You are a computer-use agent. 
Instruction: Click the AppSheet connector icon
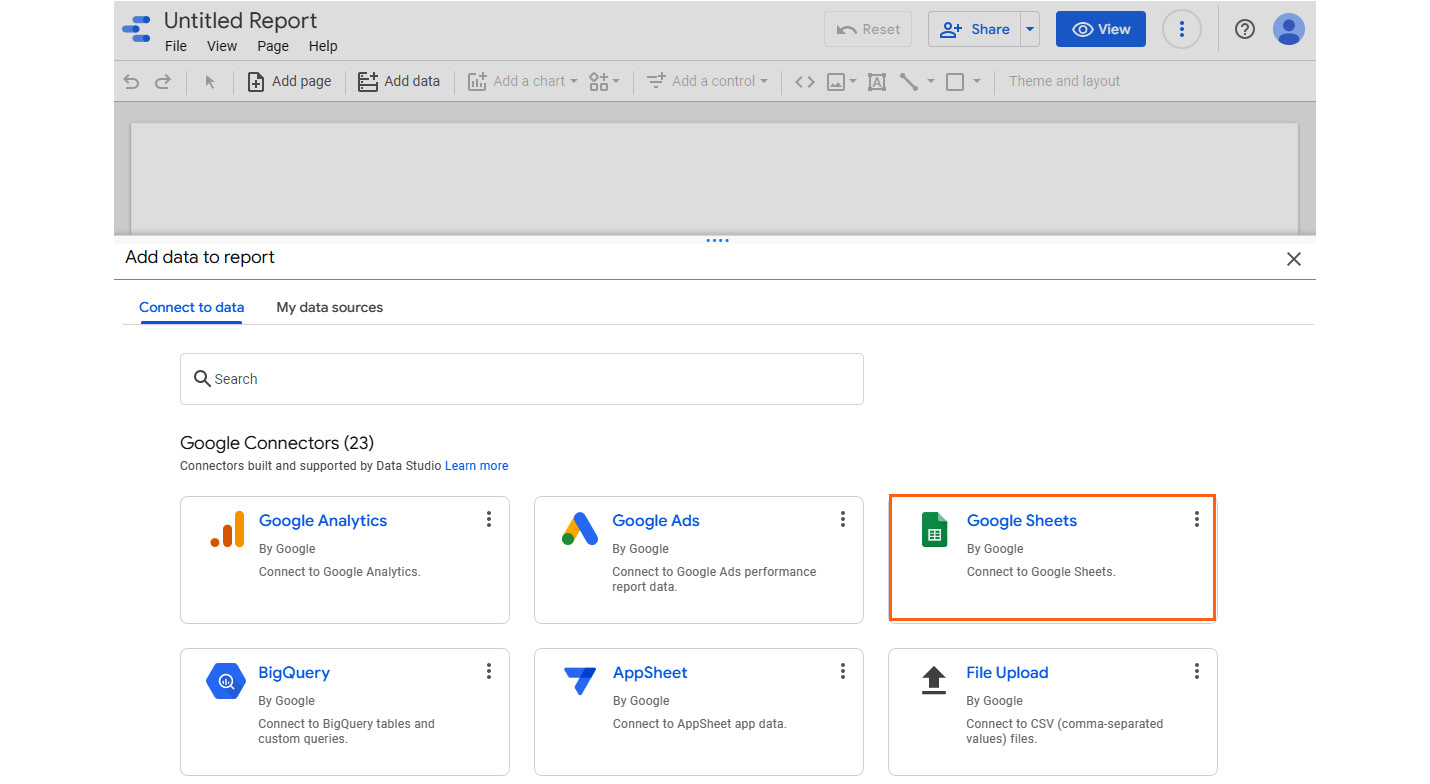pyautogui.click(x=580, y=681)
